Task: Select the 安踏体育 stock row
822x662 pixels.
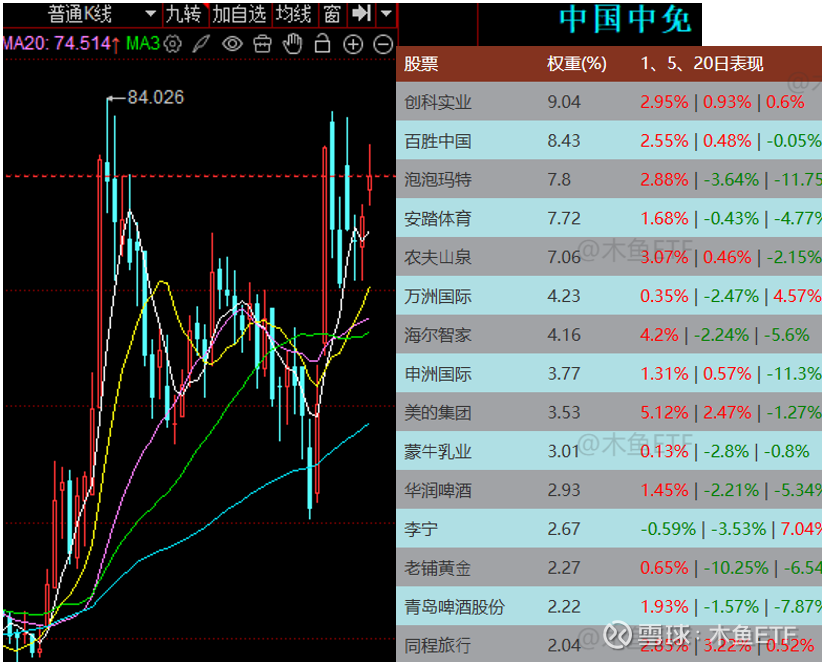Action: pyautogui.click(x=609, y=218)
